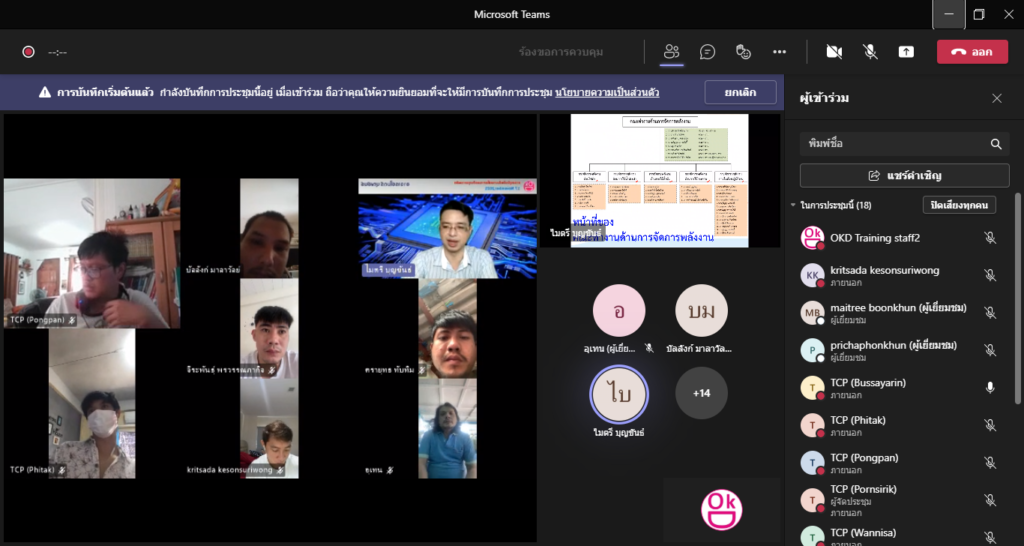1024x546 pixels.
Task: Open the more actions ellipsis menu
Action: pos(779,52)
